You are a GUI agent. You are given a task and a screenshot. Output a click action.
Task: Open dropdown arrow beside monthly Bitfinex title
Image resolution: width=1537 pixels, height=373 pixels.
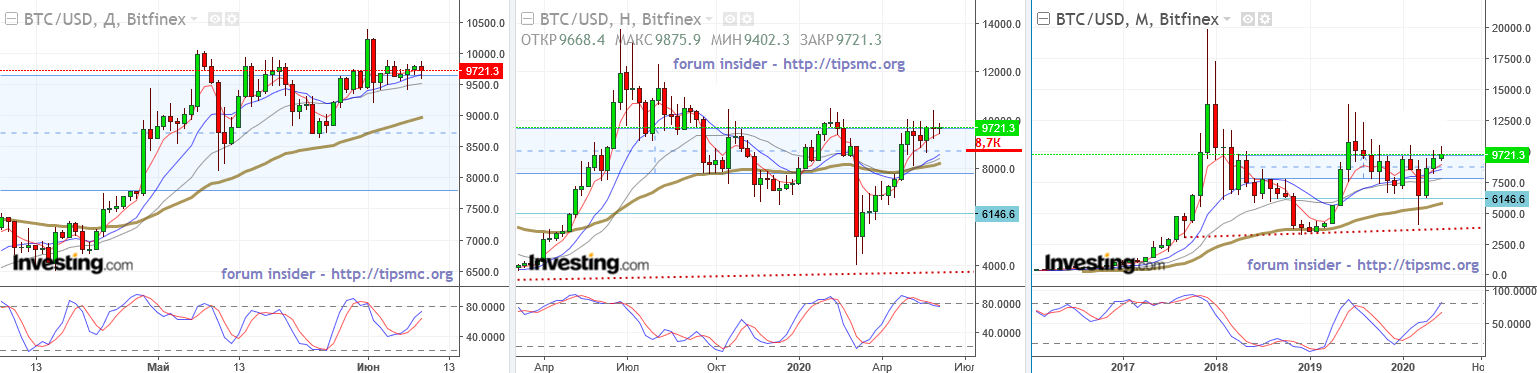[x=1226, y=19]
